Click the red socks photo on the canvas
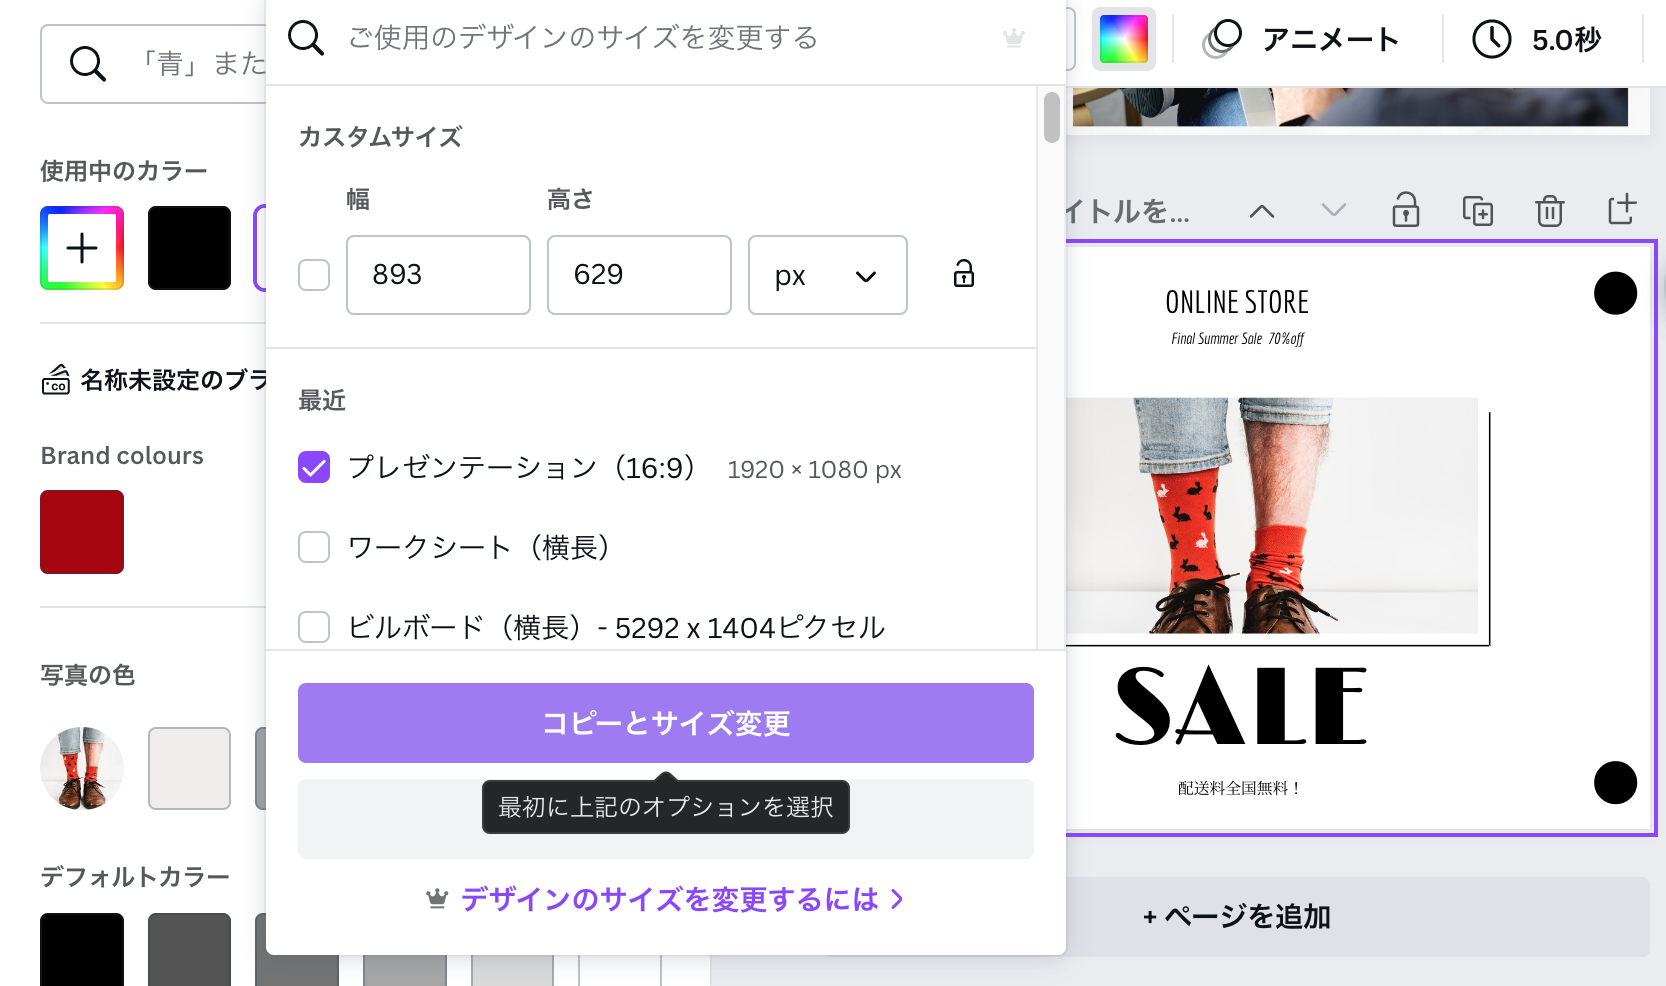1666x986 pixels. click(1272, 516)
